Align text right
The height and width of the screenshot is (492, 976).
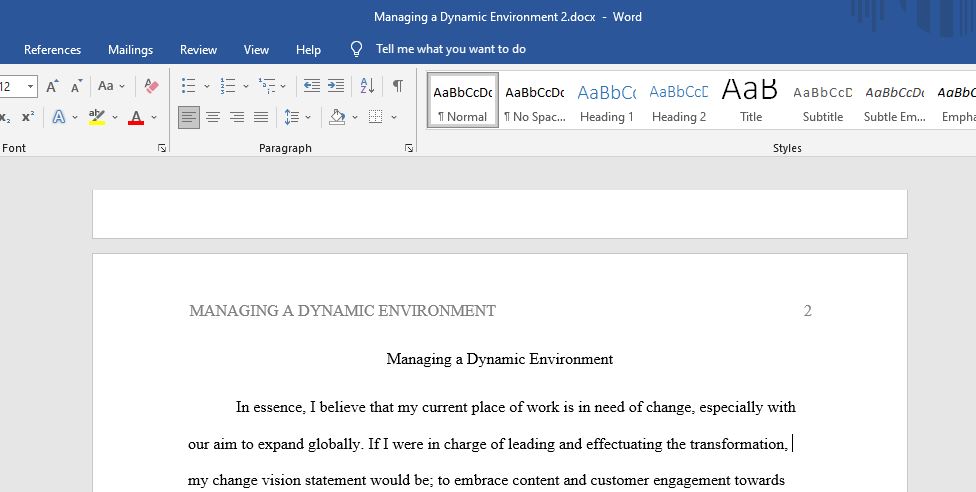pos(237,117)
